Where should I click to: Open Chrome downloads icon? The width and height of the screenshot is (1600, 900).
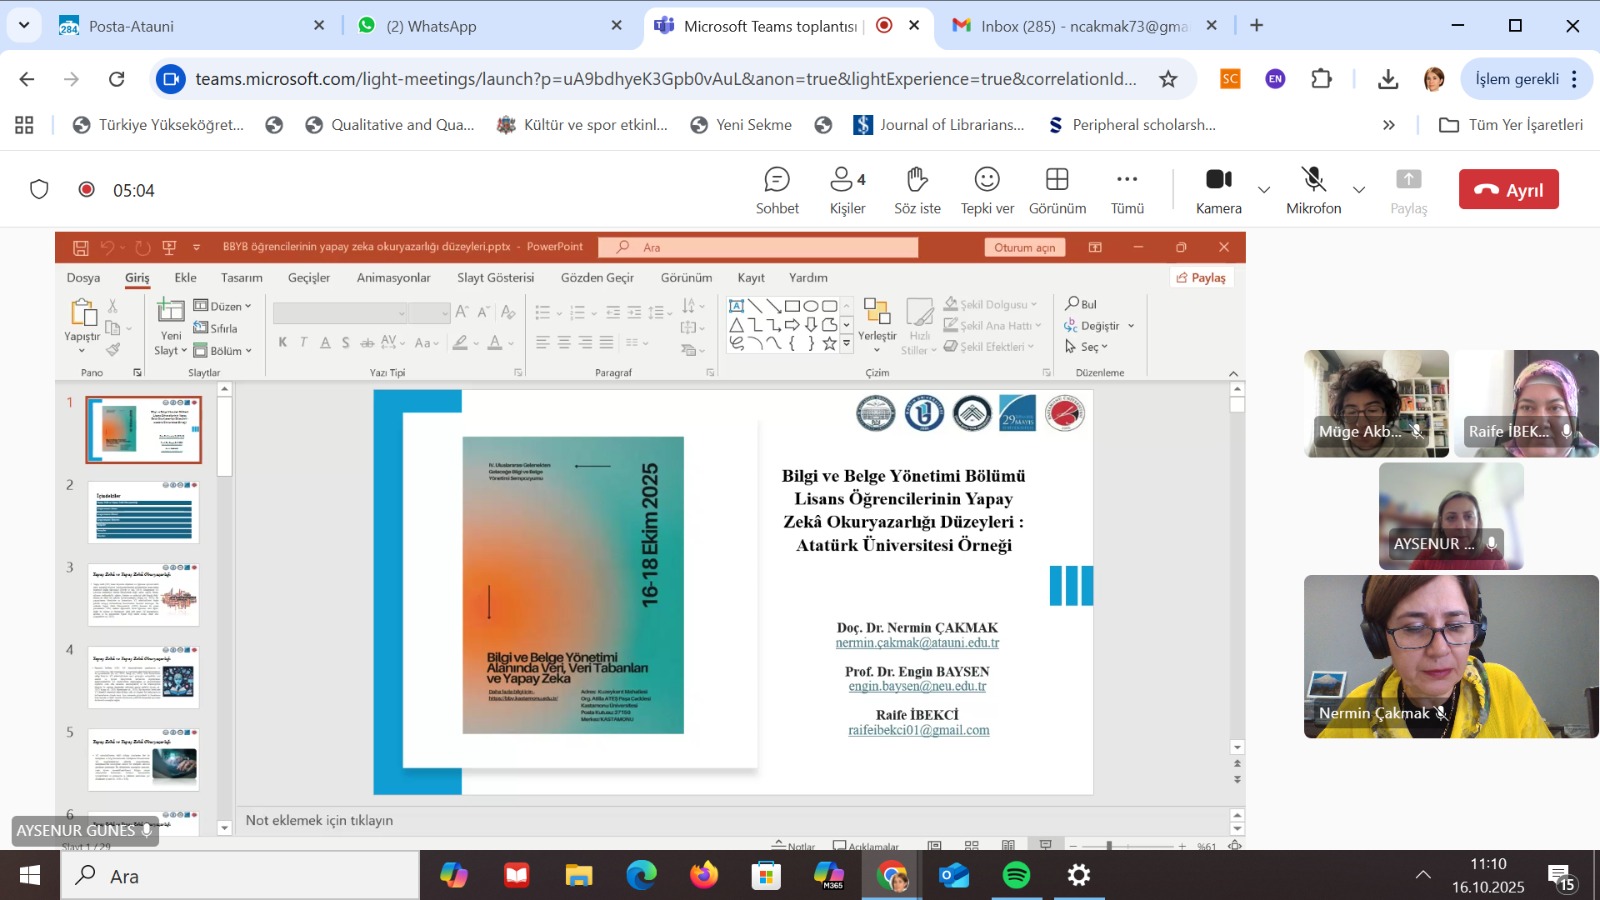coord(1388,79)
